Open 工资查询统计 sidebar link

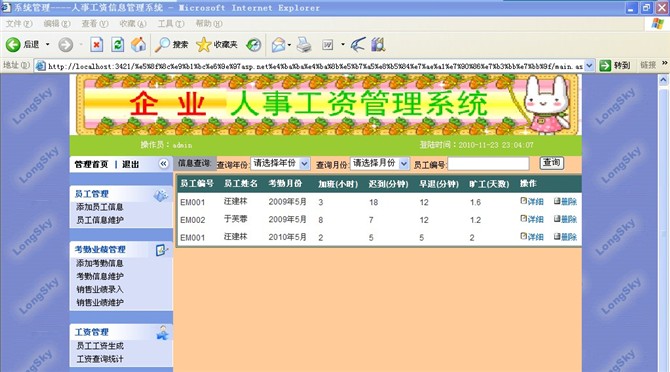point(100,359)
